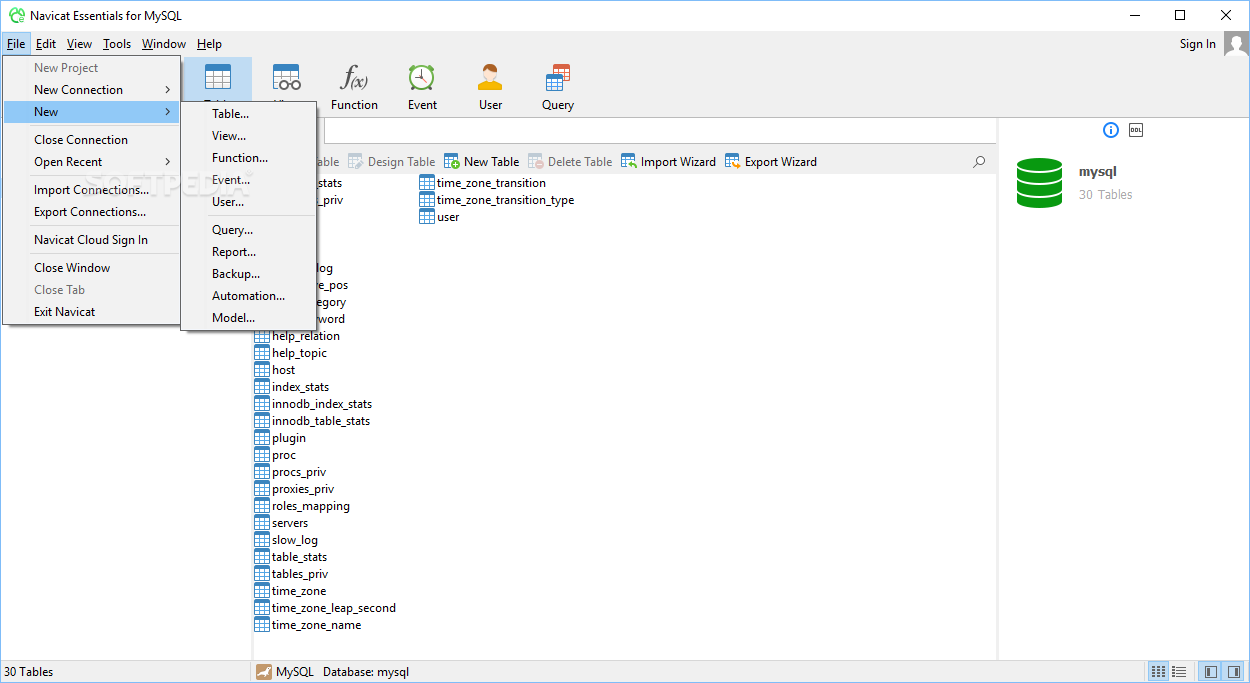Select Export Connections... menu item

click(92, 212)
